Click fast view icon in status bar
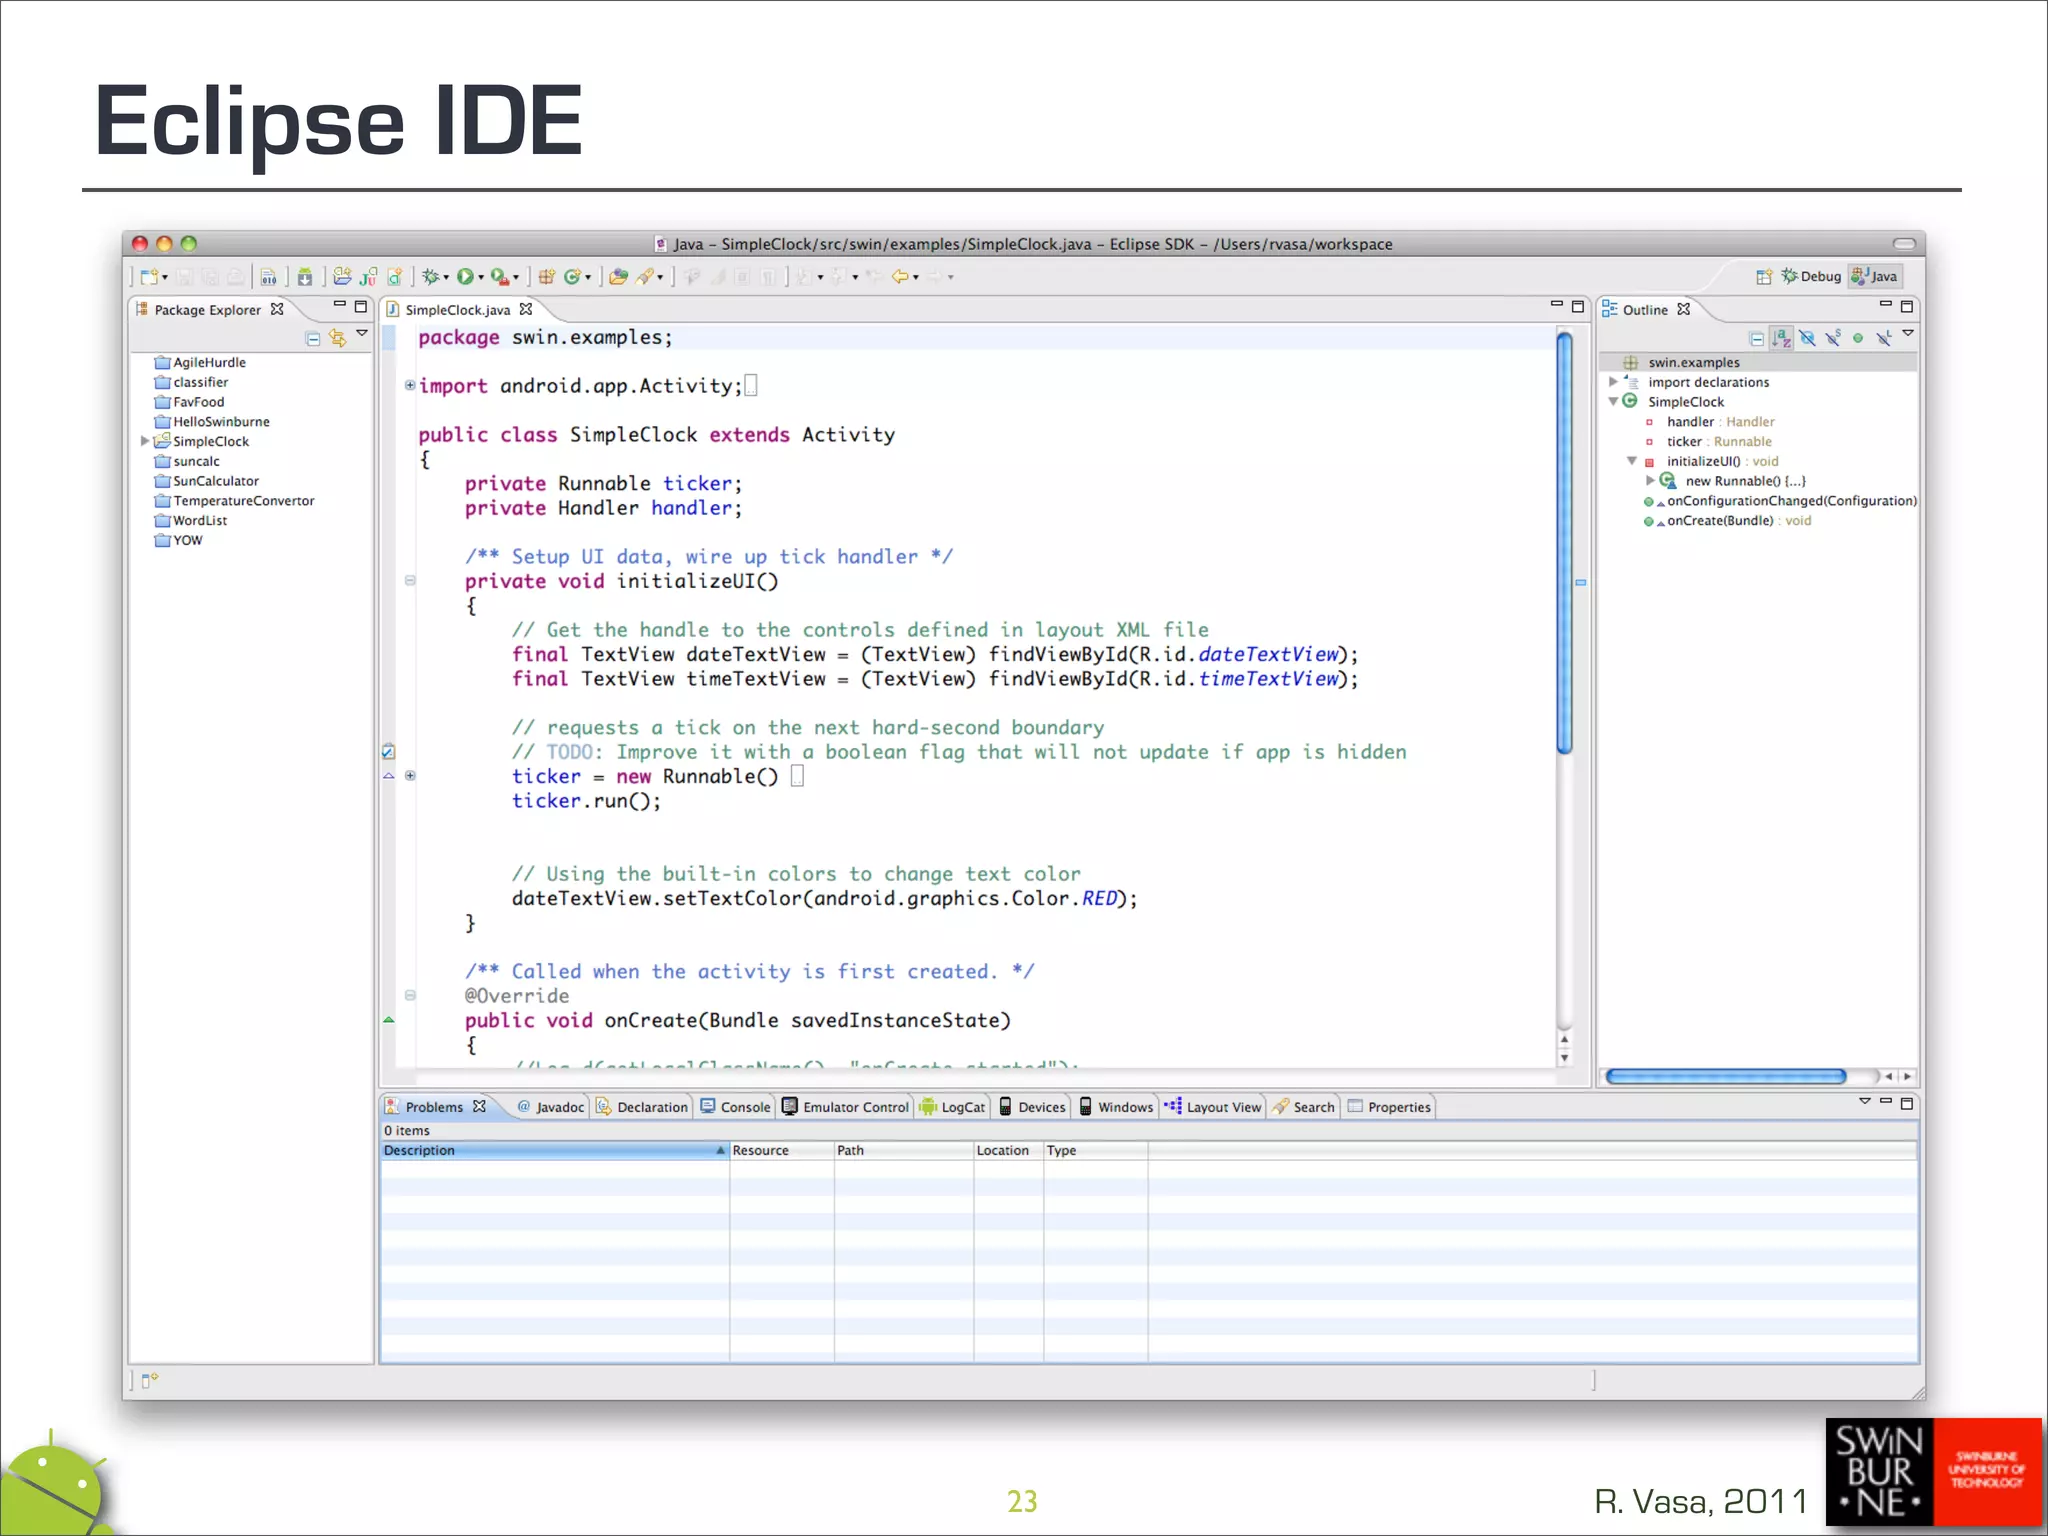 click(x=149, y=1381)
